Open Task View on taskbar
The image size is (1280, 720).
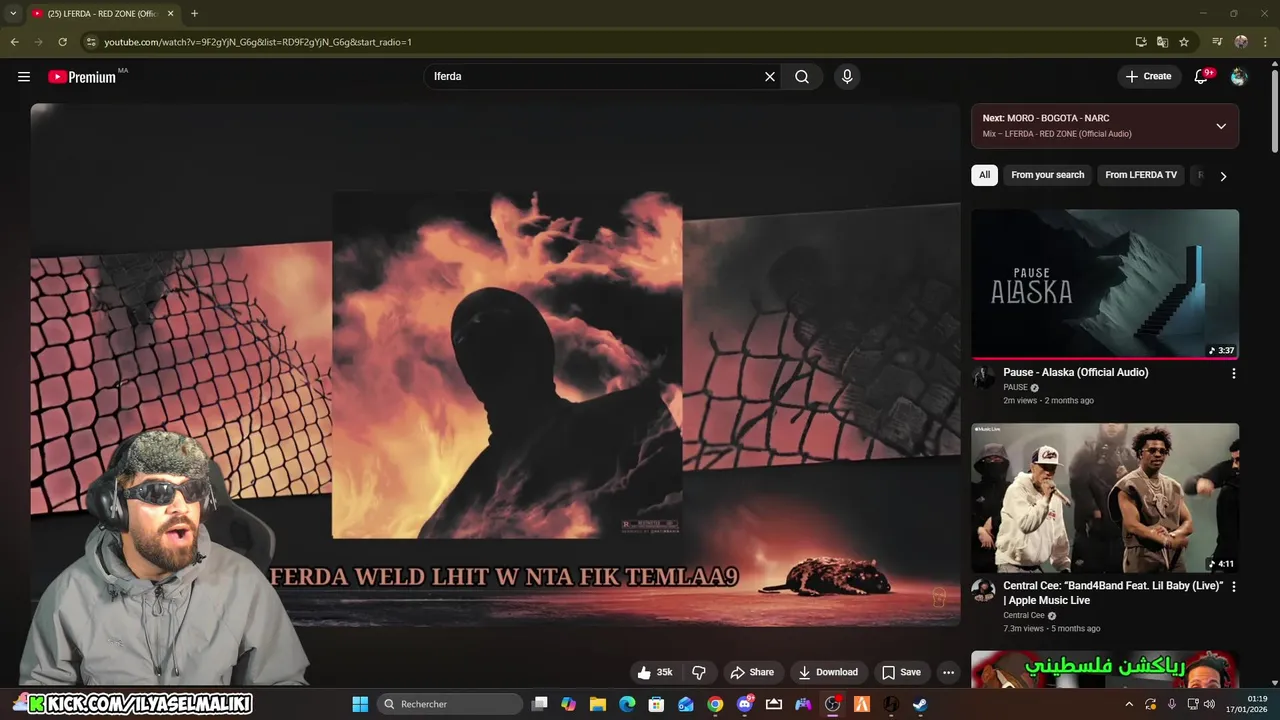coord(540,704)
